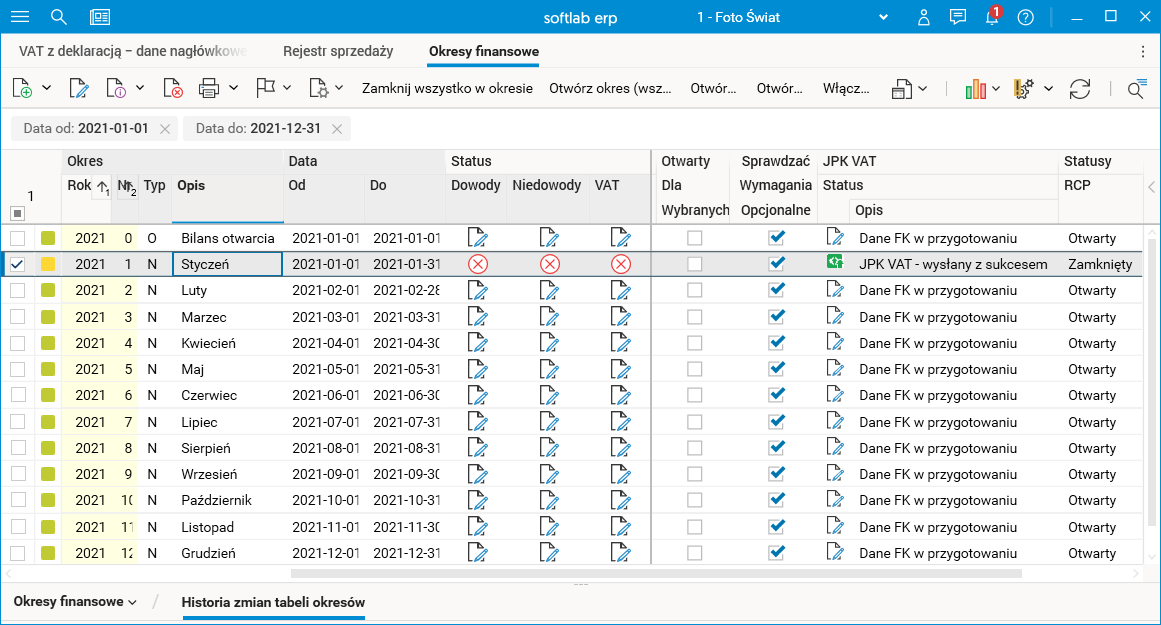Click the edit record pencil icon in toolbar

point(78,89)
